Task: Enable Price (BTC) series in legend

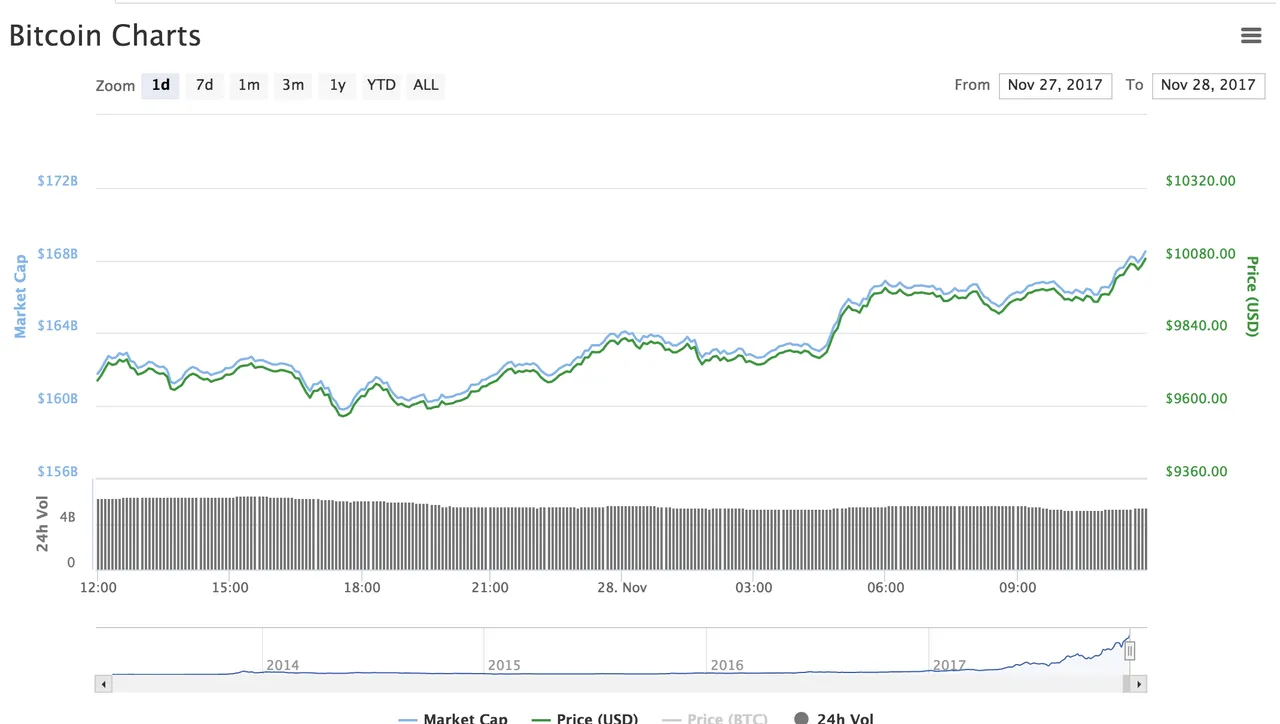Action: [716, 718]
